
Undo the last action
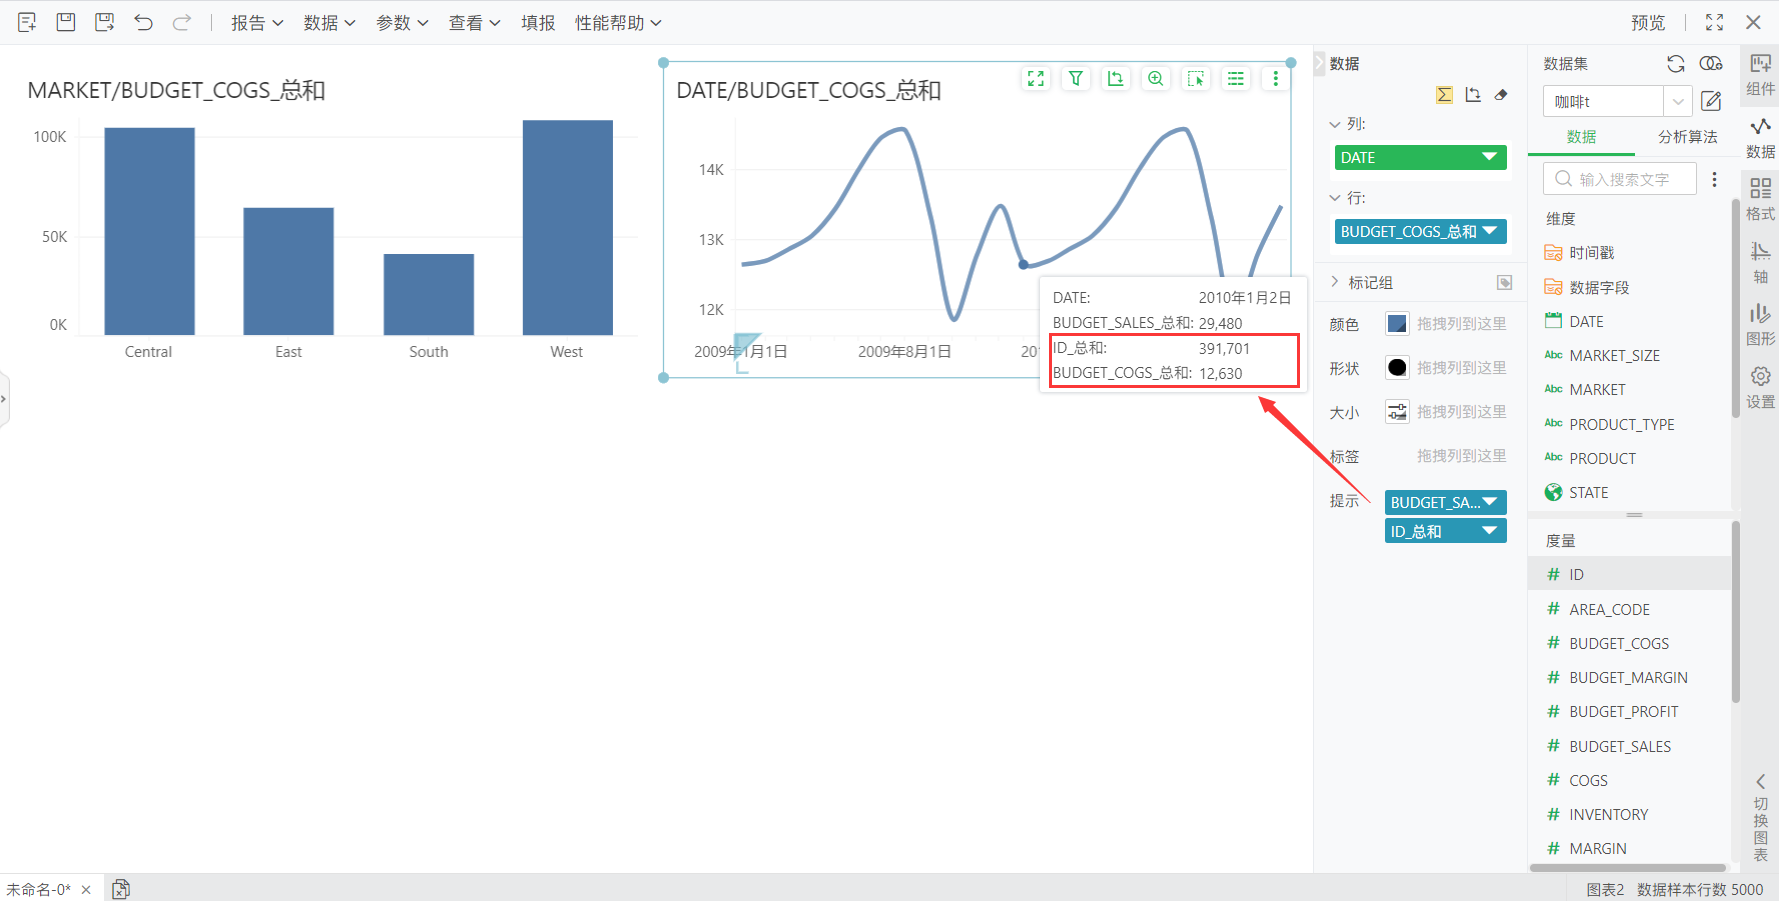click(x=143, y=22)
